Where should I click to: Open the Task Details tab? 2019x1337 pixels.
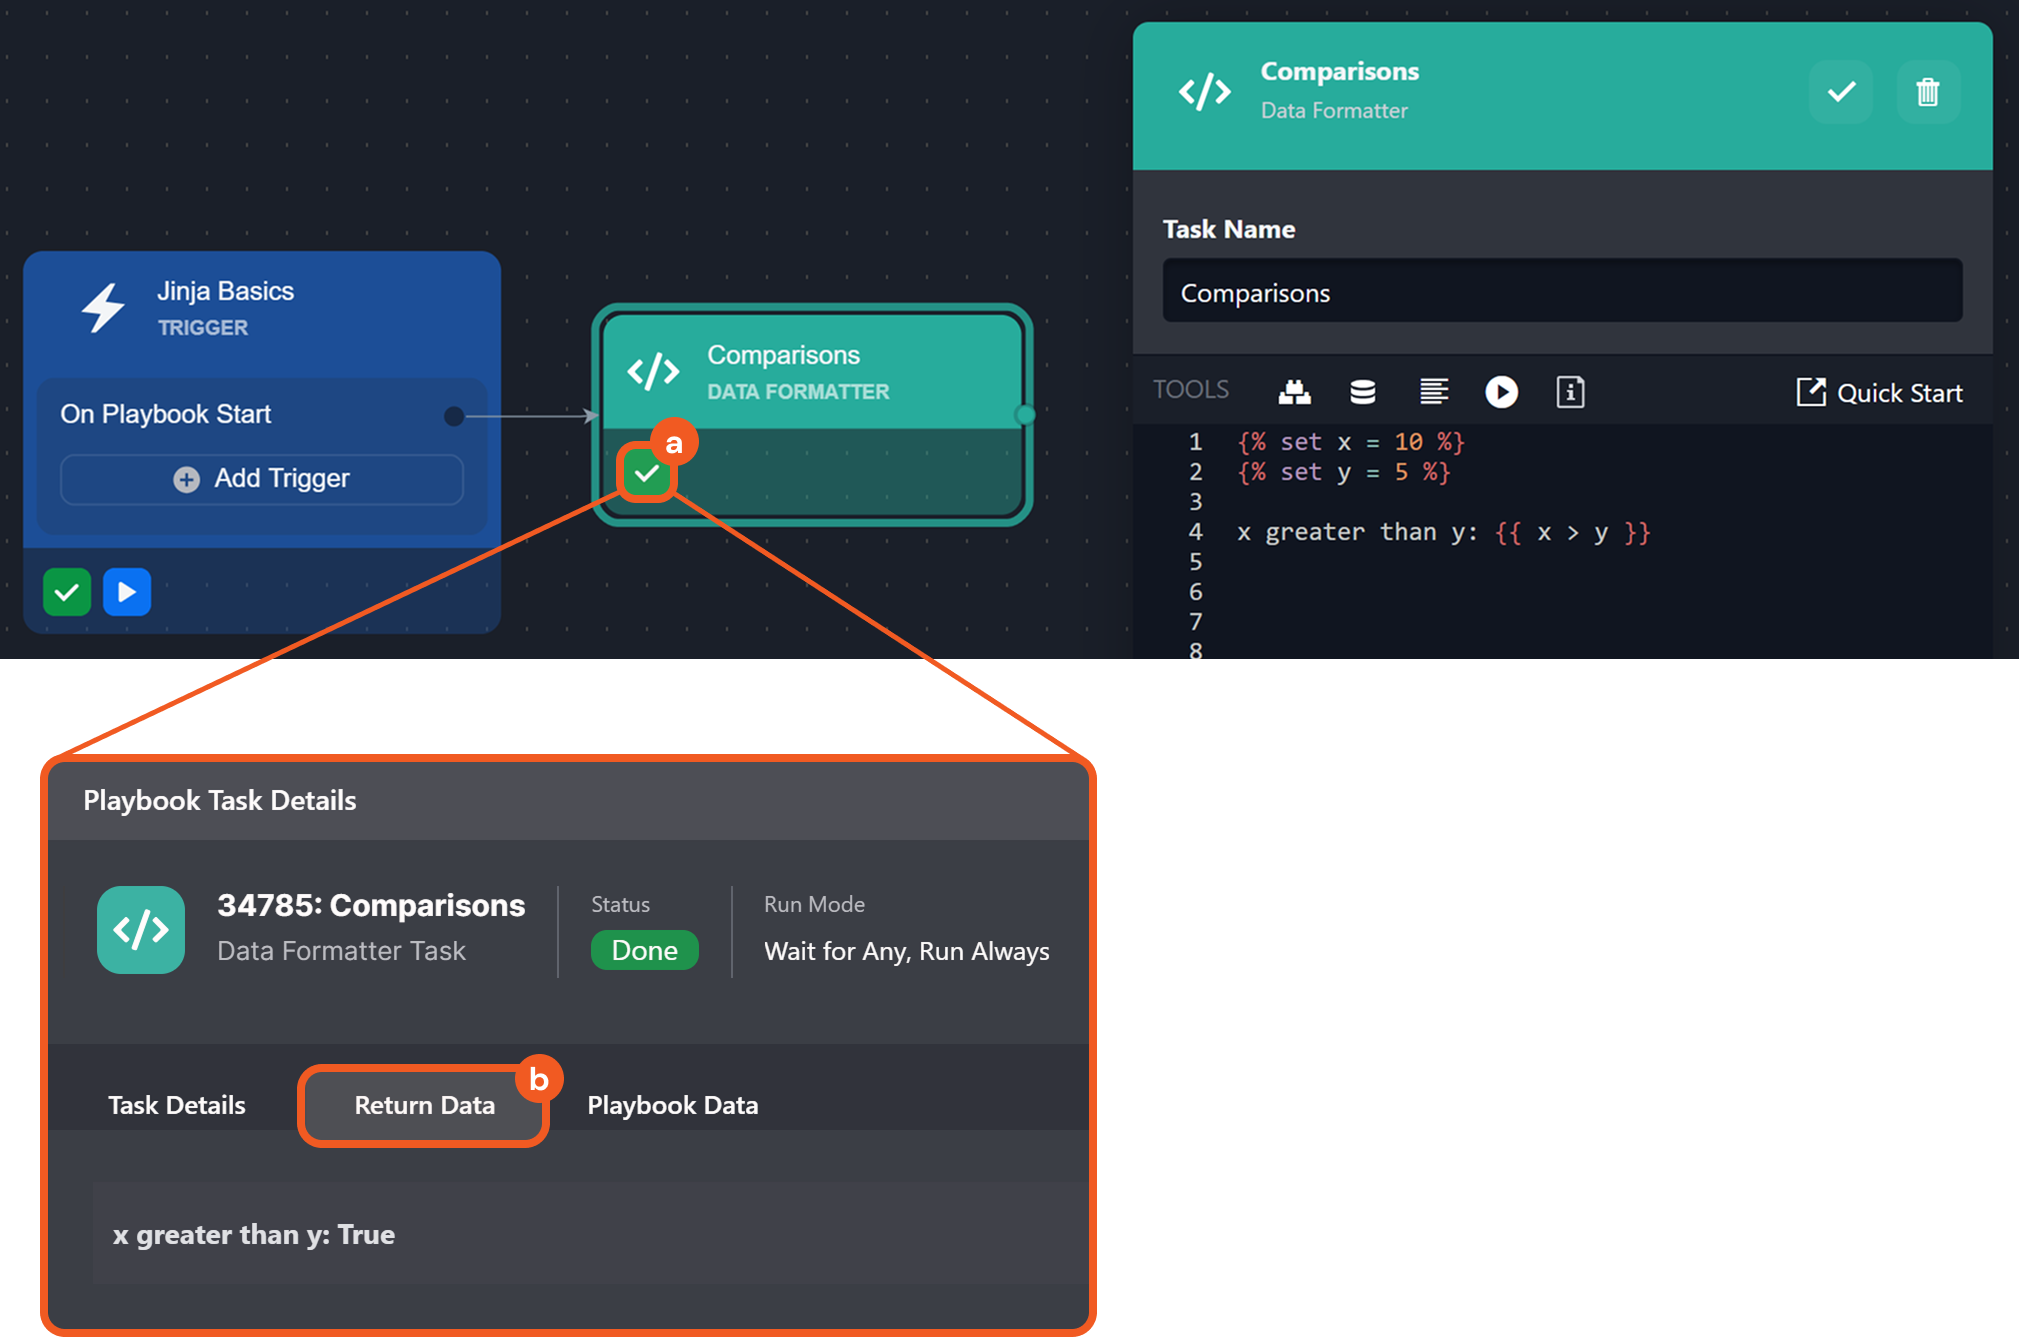click(x=177, y=1105)
